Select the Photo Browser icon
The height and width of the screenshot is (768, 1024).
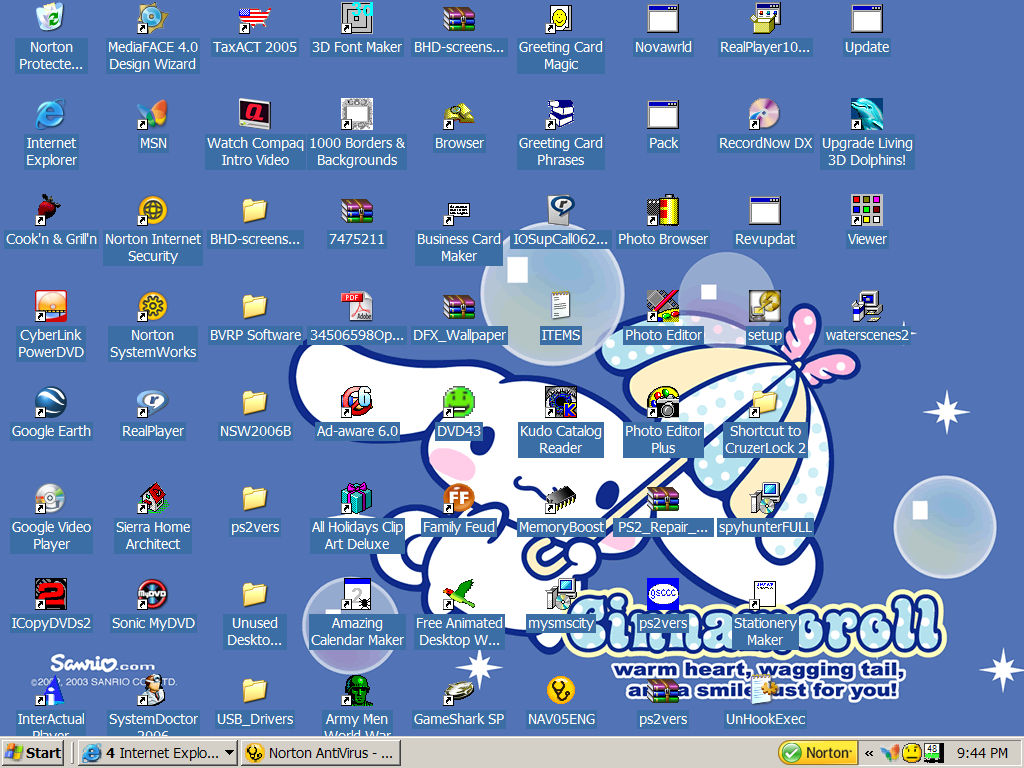pyautogui.click(x=662, y=210)
